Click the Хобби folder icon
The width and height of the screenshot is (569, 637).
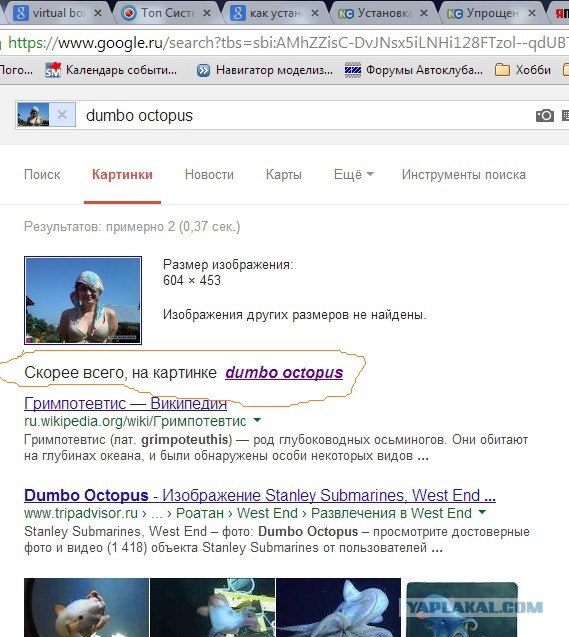(x=502, y=70)
